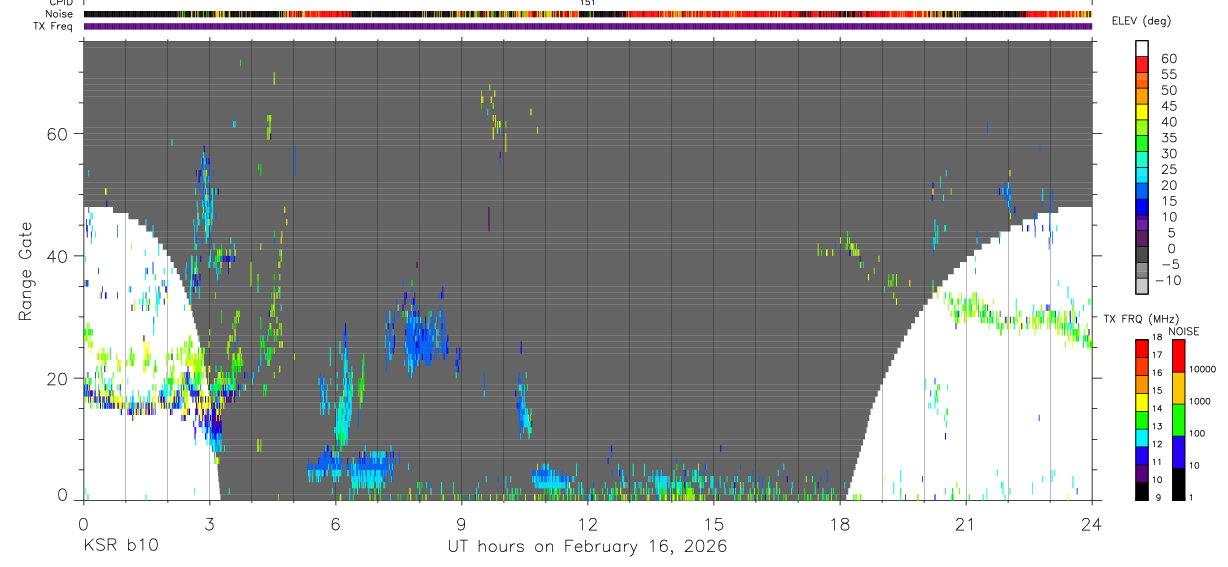
Task: Click the red top block of TX FRQ bar
Action: click(x=1141, y=349)
